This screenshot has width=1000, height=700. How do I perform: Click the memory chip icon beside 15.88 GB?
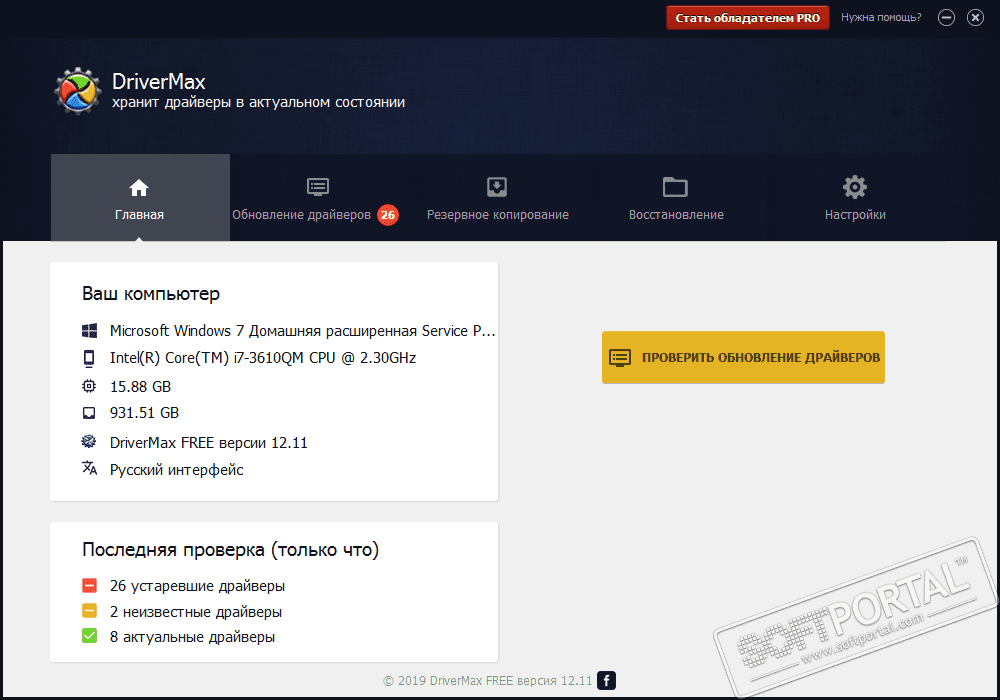(89, 386)
